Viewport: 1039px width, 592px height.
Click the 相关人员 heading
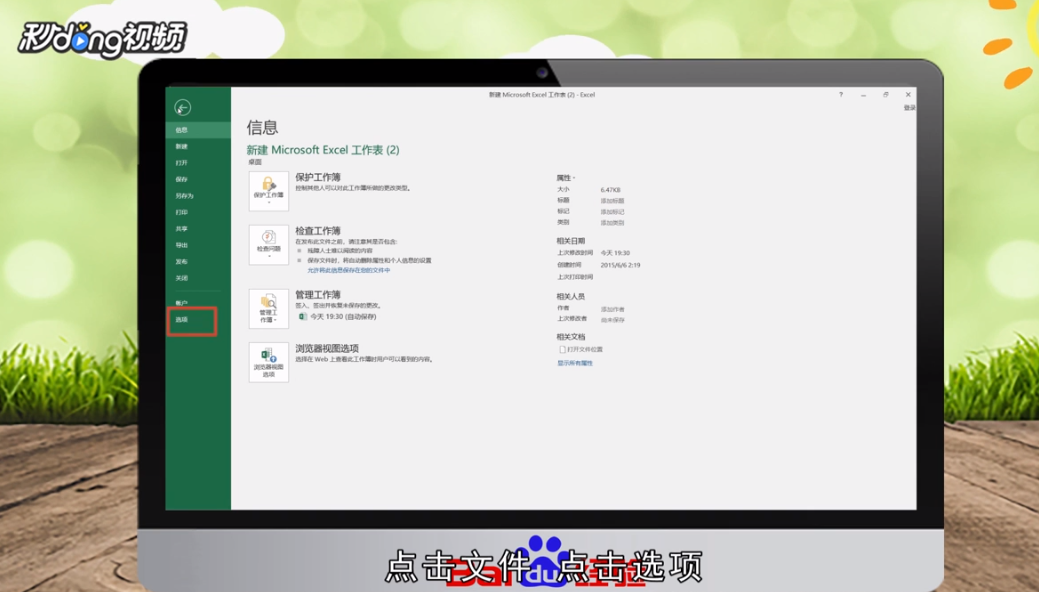click(x=571, y=297)
